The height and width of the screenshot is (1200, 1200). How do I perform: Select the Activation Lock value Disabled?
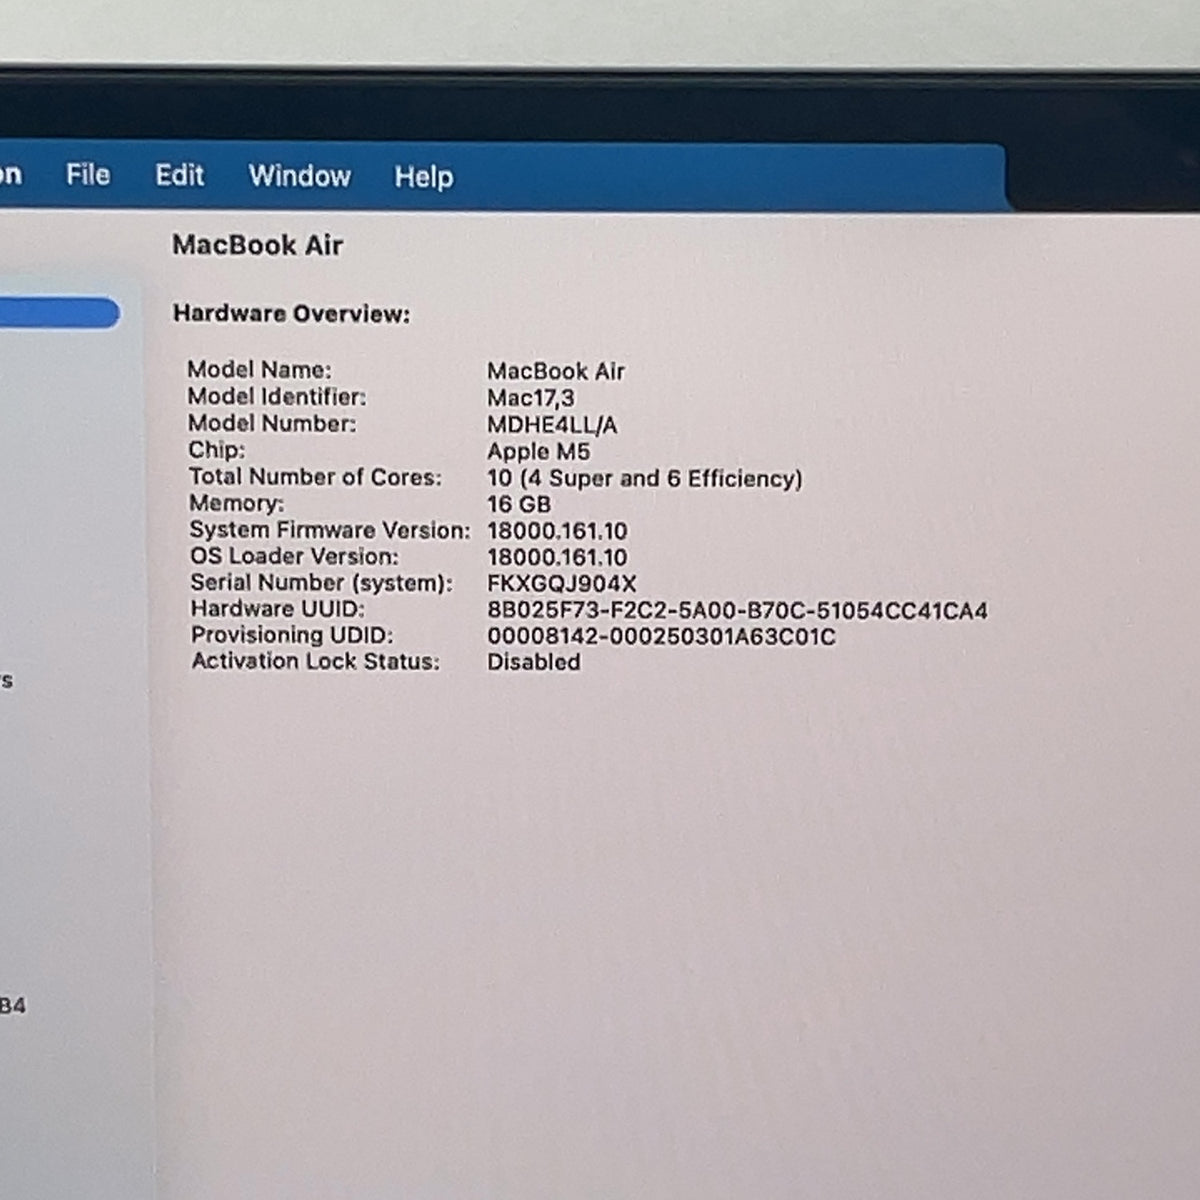click(534, 662)
